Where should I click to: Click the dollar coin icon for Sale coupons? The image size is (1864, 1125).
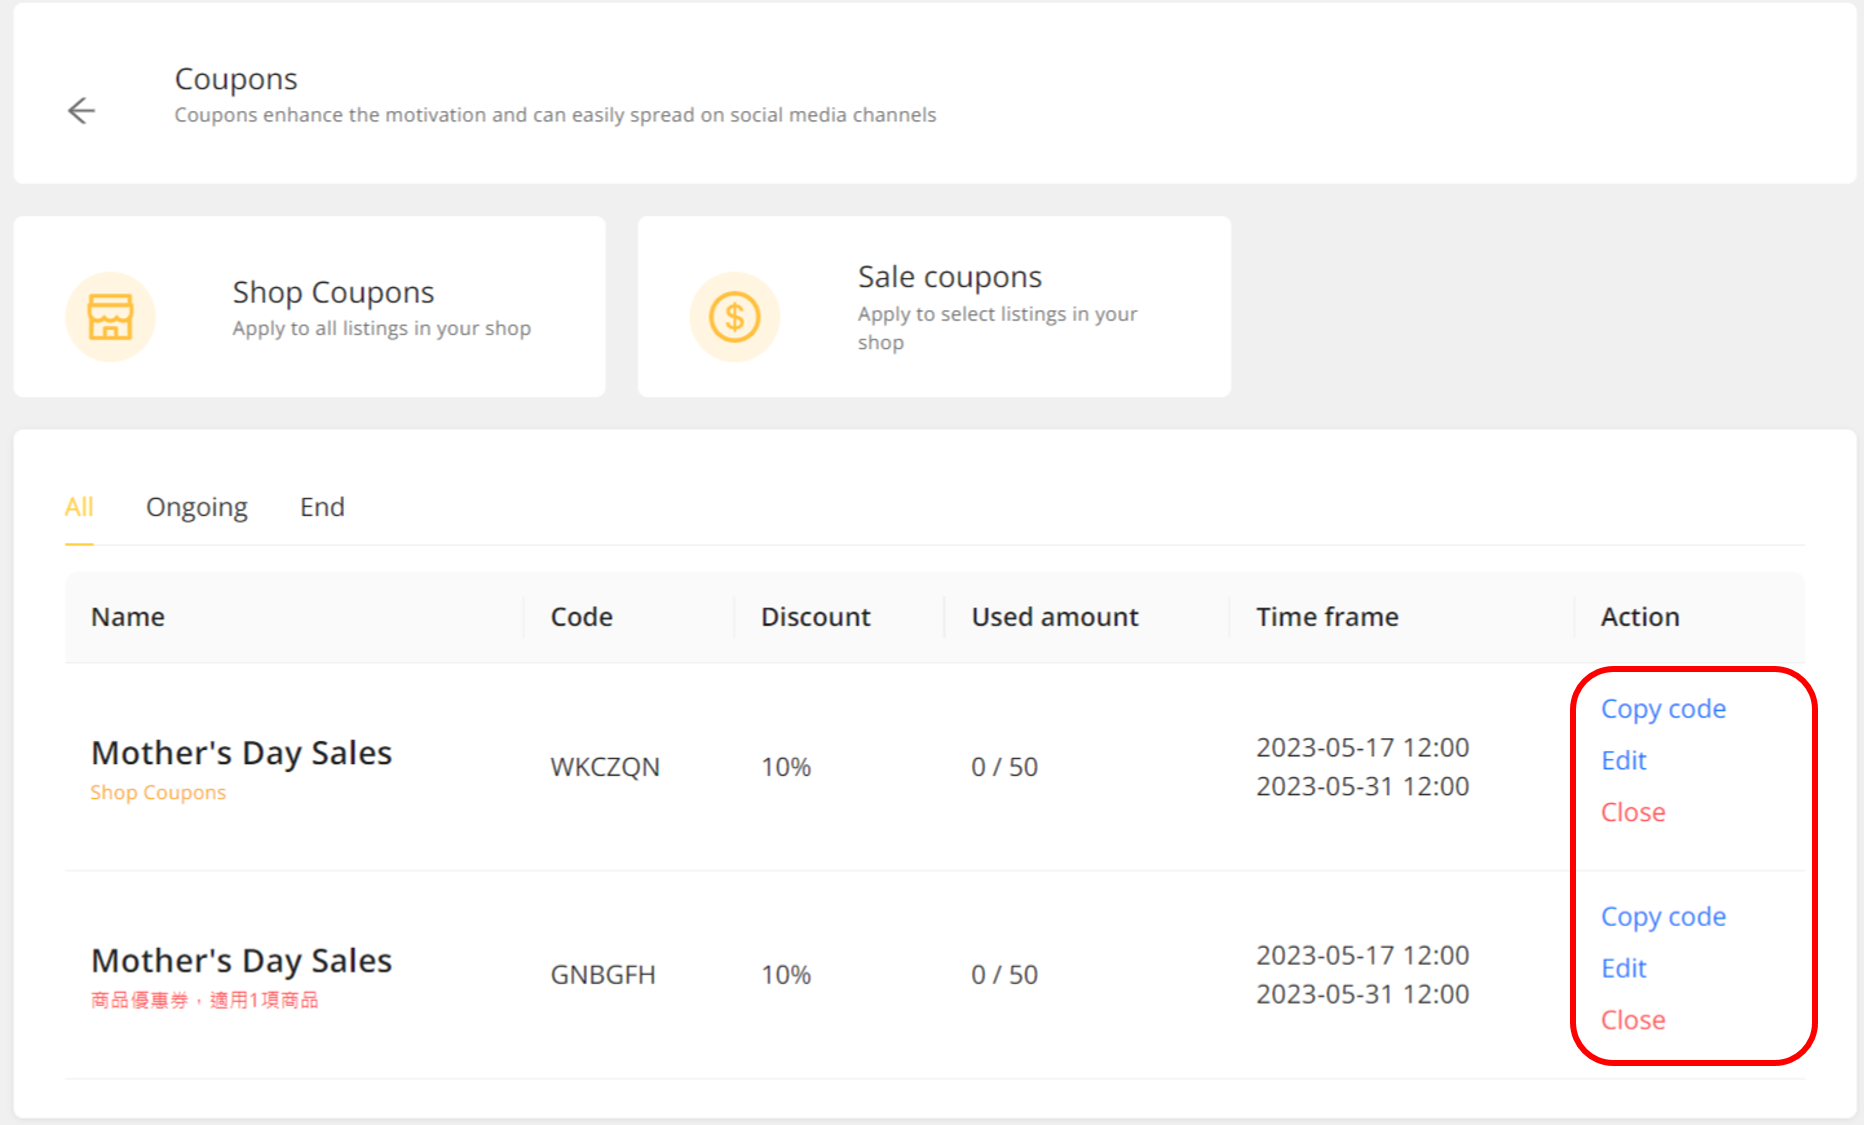tap(734, 316)
